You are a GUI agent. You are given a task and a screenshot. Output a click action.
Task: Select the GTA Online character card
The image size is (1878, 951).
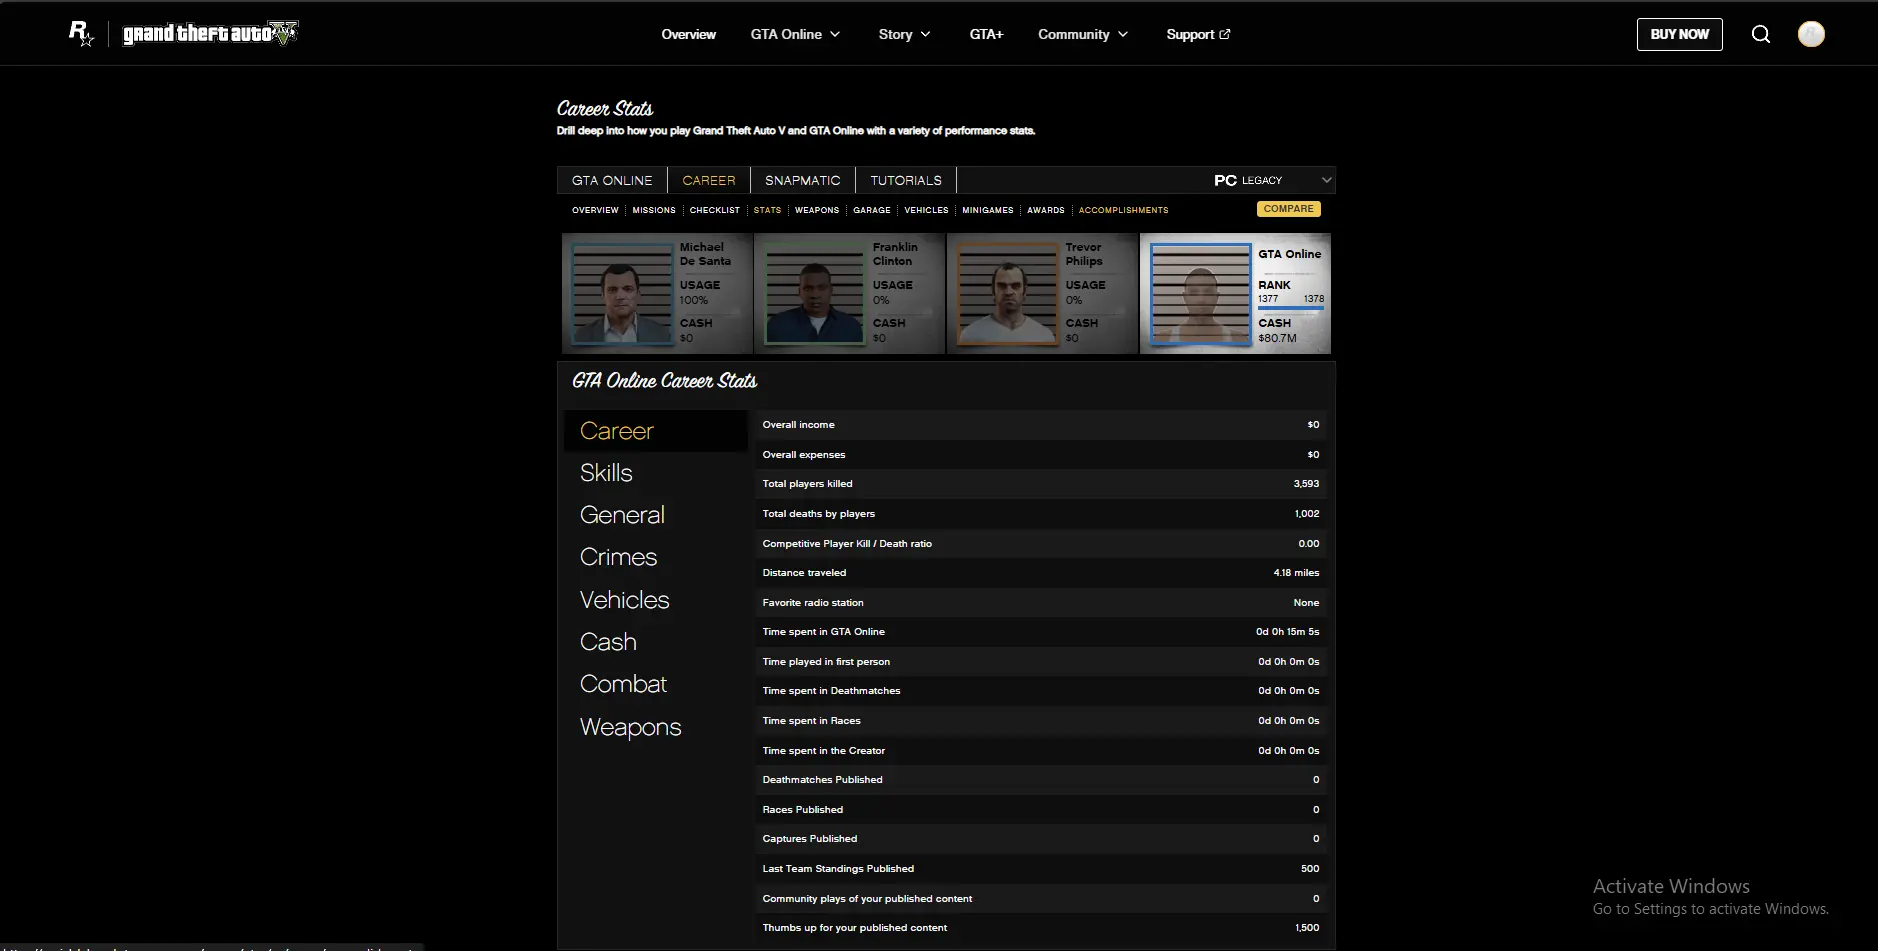pos(1235,293)
